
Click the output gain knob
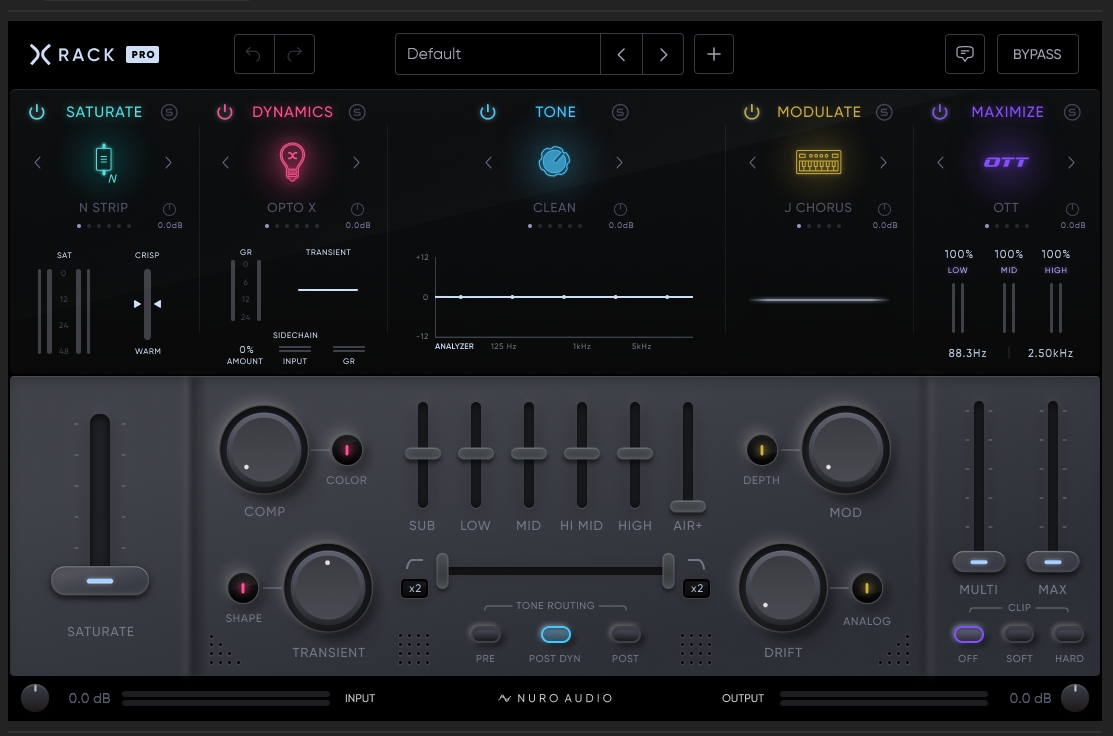pos(1075,698)
